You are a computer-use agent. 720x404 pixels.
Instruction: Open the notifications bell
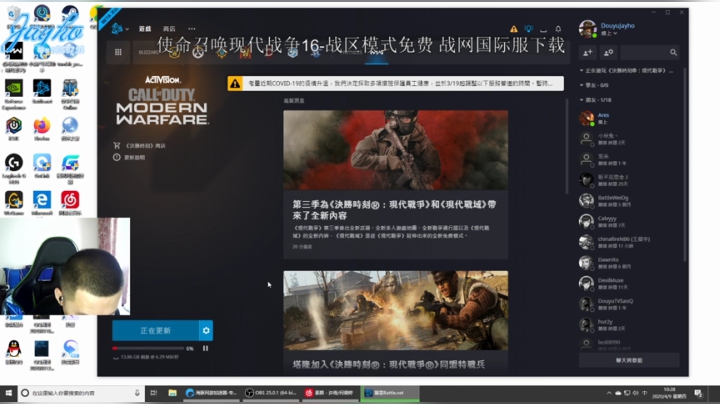(558, 29)
